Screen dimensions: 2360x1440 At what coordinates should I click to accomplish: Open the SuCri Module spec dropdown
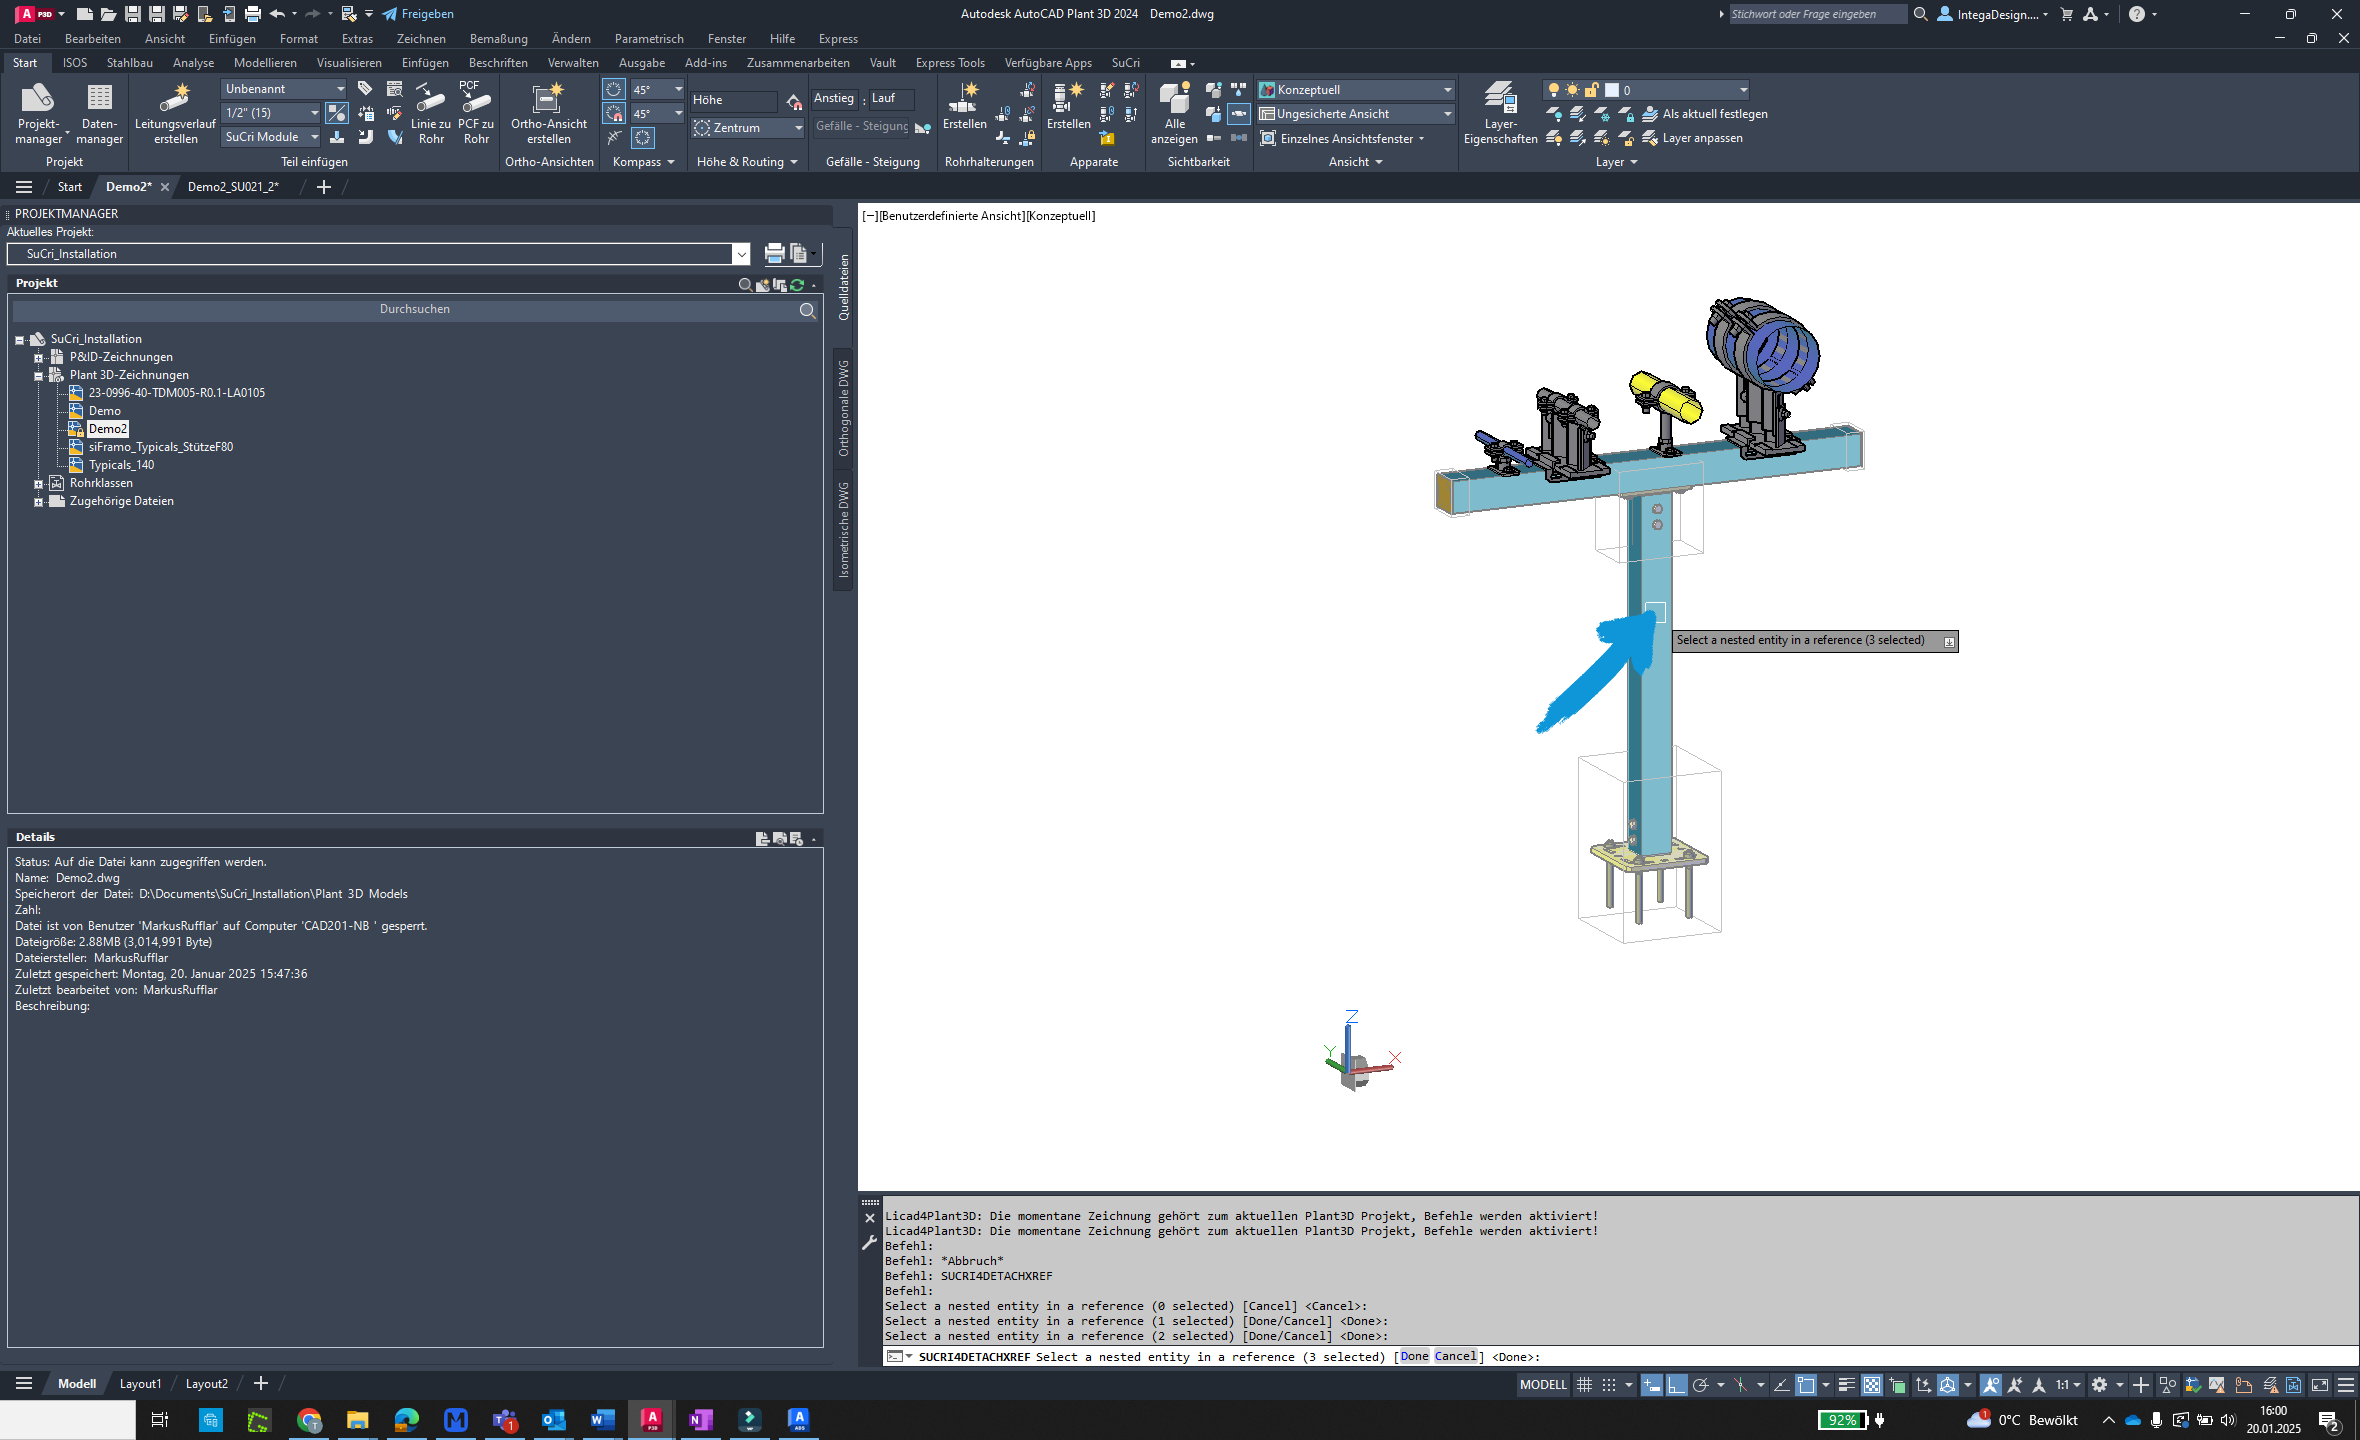271,137
